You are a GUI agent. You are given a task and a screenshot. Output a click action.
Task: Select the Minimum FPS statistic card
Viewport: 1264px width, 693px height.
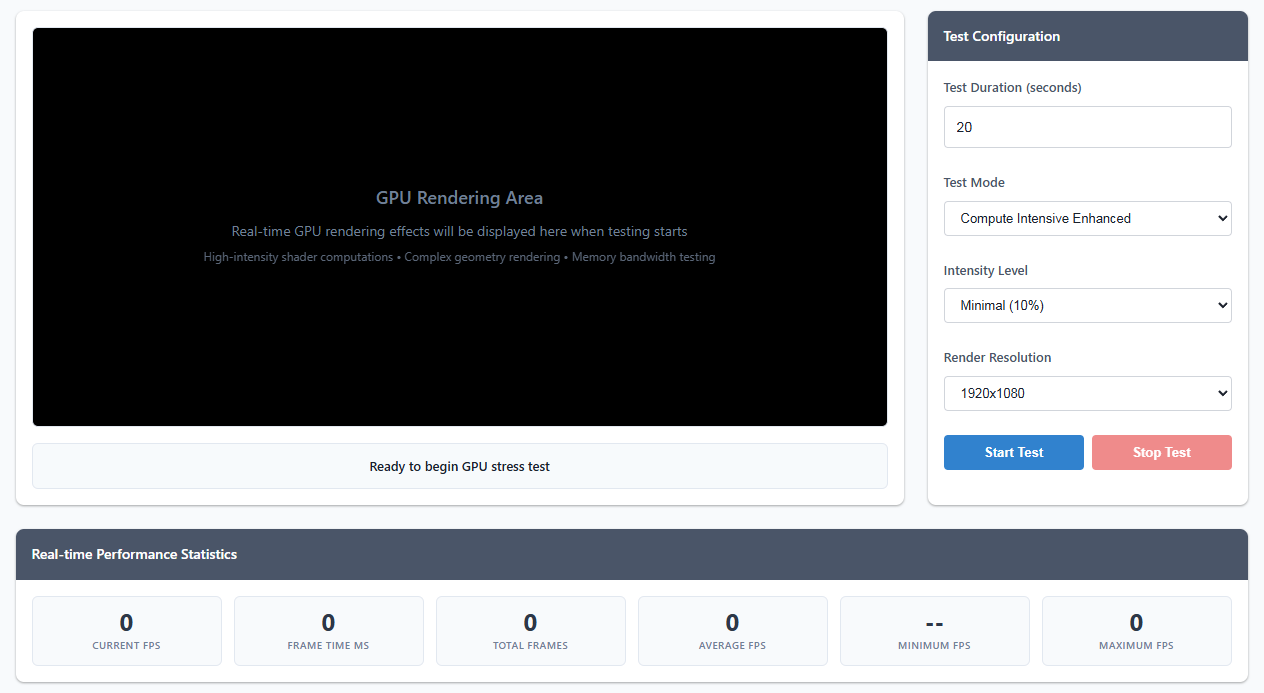coord(934,631)
